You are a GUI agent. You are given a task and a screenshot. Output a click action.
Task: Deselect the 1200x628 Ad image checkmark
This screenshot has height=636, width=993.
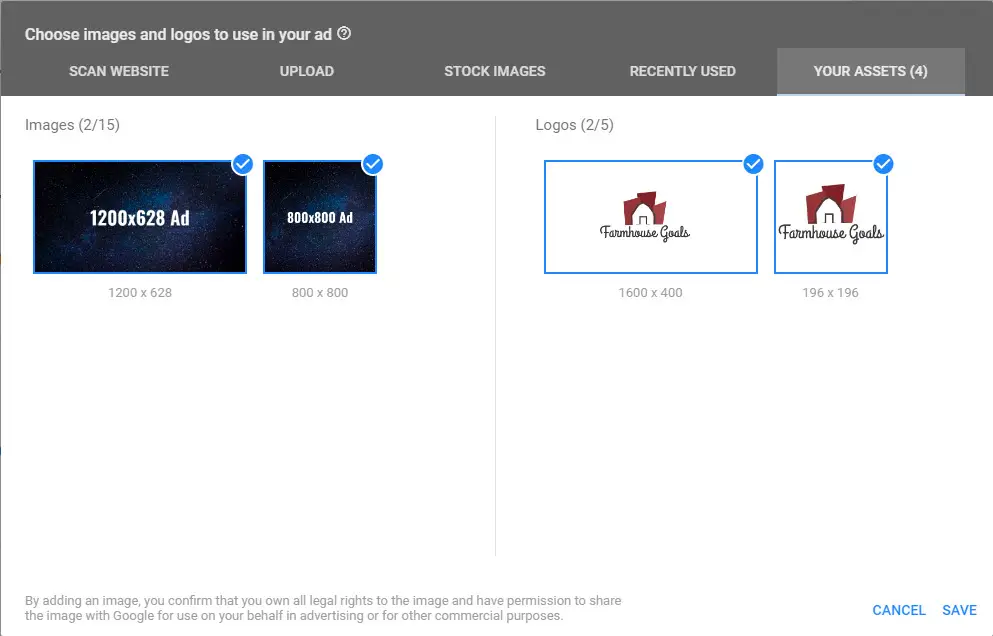242,166
